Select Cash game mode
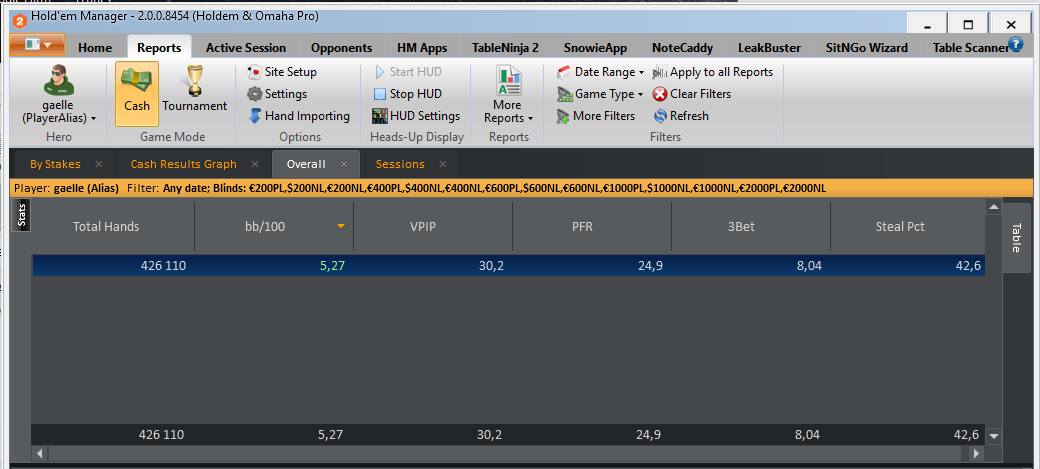The width and height of the screenshot is (1040, 469). (x=137, y=94)
